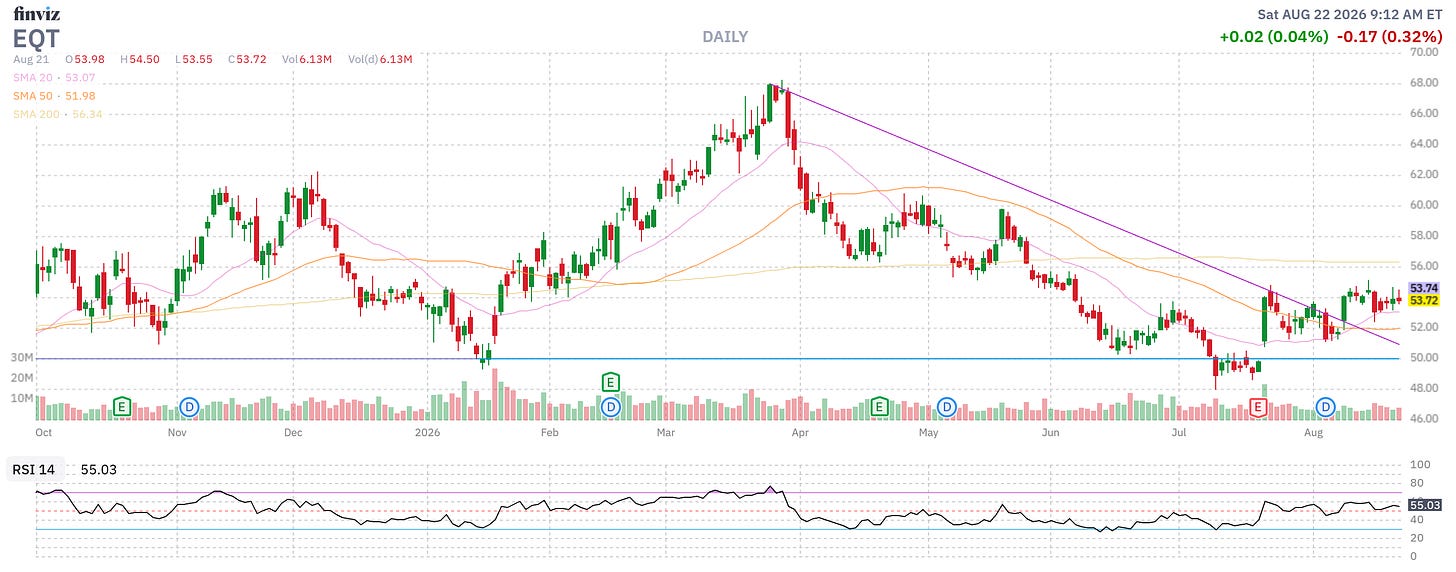Screen dimensions: 1456x572
Task: Click the 20 label on RSI axis
Action: tap(1416, 538)
